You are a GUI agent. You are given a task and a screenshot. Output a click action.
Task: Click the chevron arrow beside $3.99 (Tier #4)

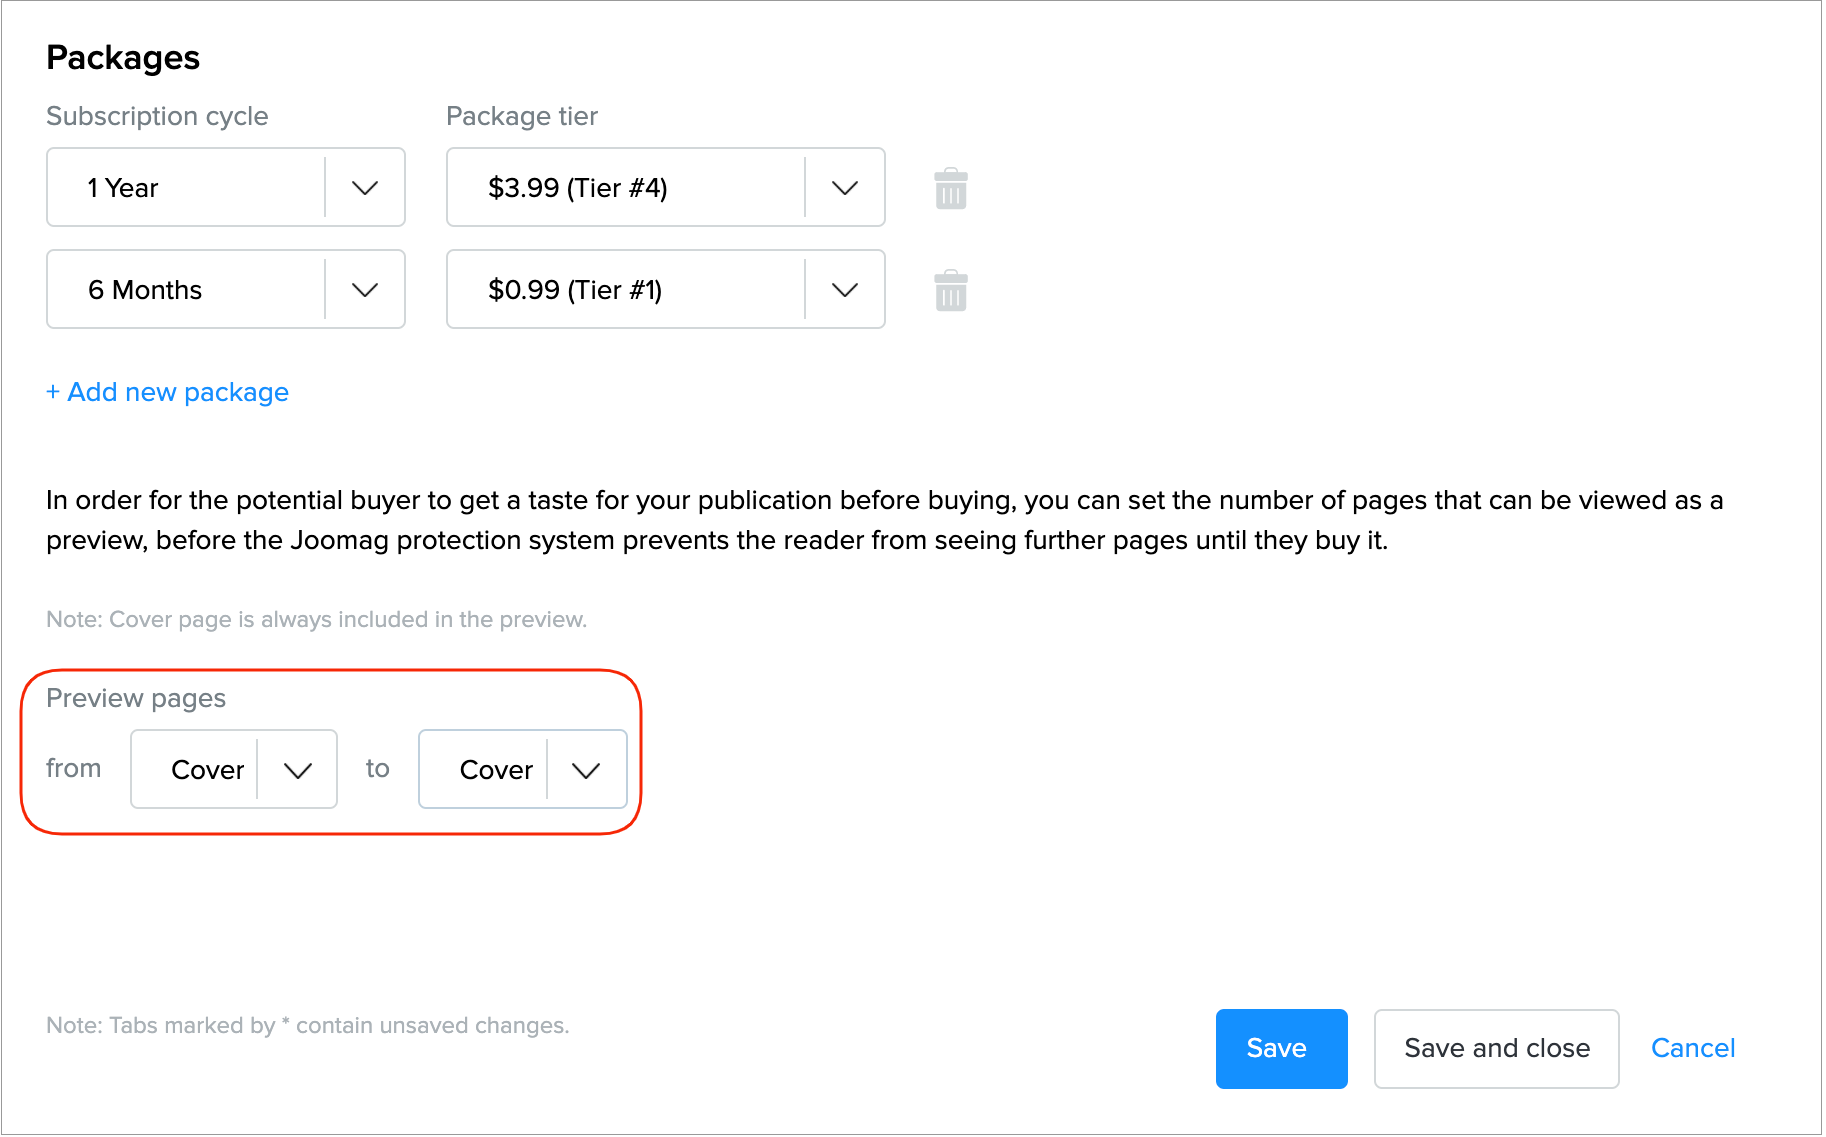point(845,188)
